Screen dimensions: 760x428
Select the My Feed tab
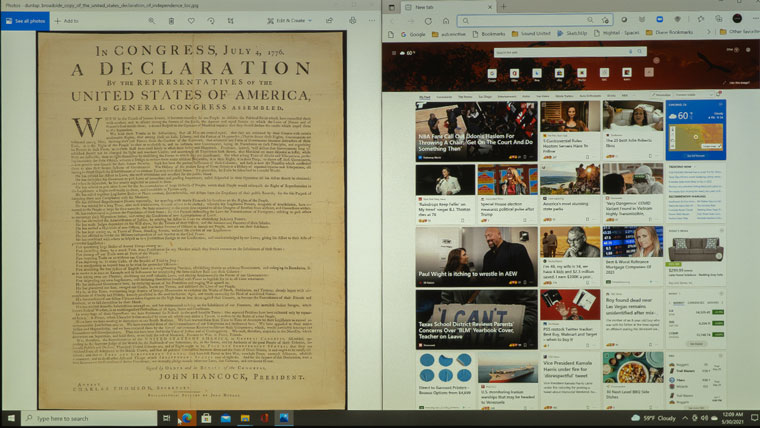[x=425, y=97]
